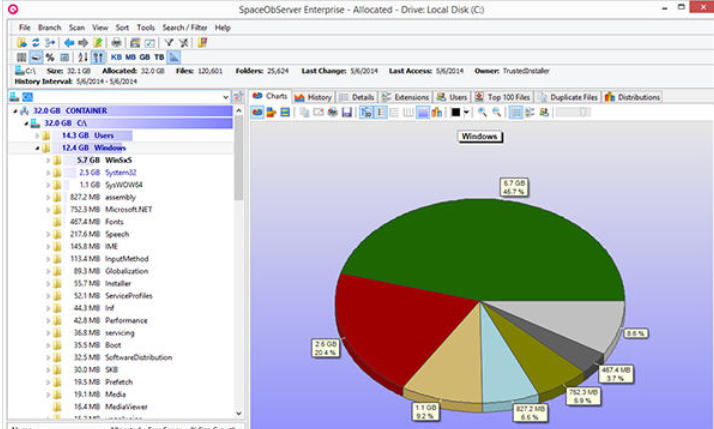Click the zoom in magnifier above chart

click(x=482, y=113)
